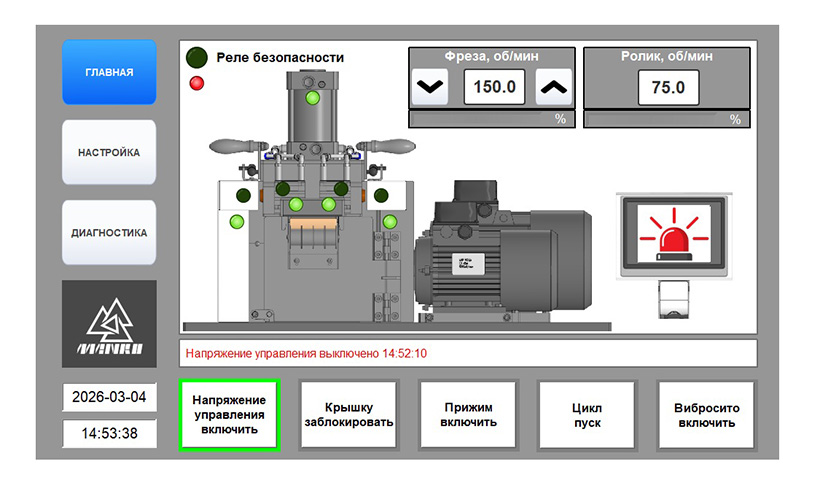Image resolution: width=820 pixels, height=483 pixels.
Task: Toggle the cover lock (Крышку заблокировать)
Action: click(x=348, y=414)
